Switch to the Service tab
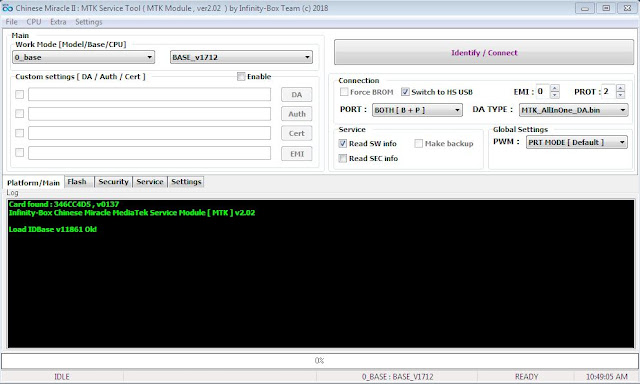This screenshot has height=384, width=640. pos(150,182)
